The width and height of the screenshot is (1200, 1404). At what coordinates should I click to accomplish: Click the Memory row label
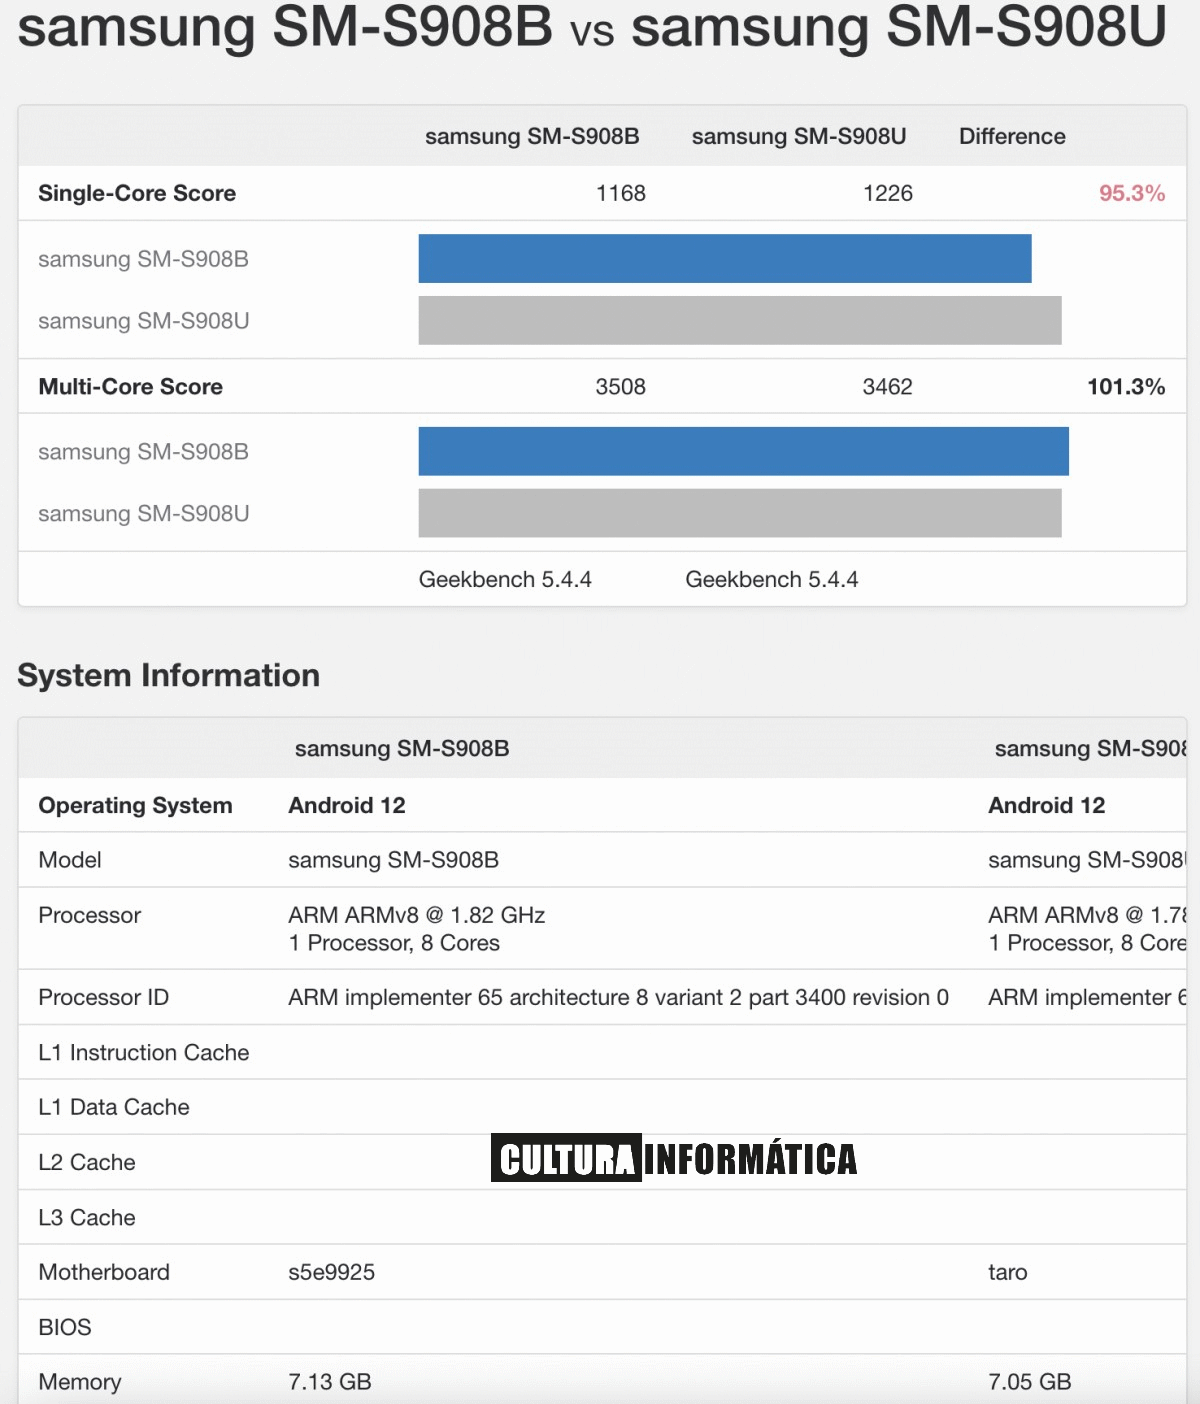coord(80,1382)
